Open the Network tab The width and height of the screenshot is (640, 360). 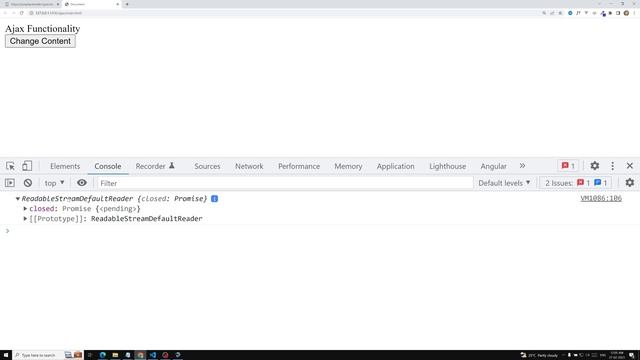coord(249,166)
